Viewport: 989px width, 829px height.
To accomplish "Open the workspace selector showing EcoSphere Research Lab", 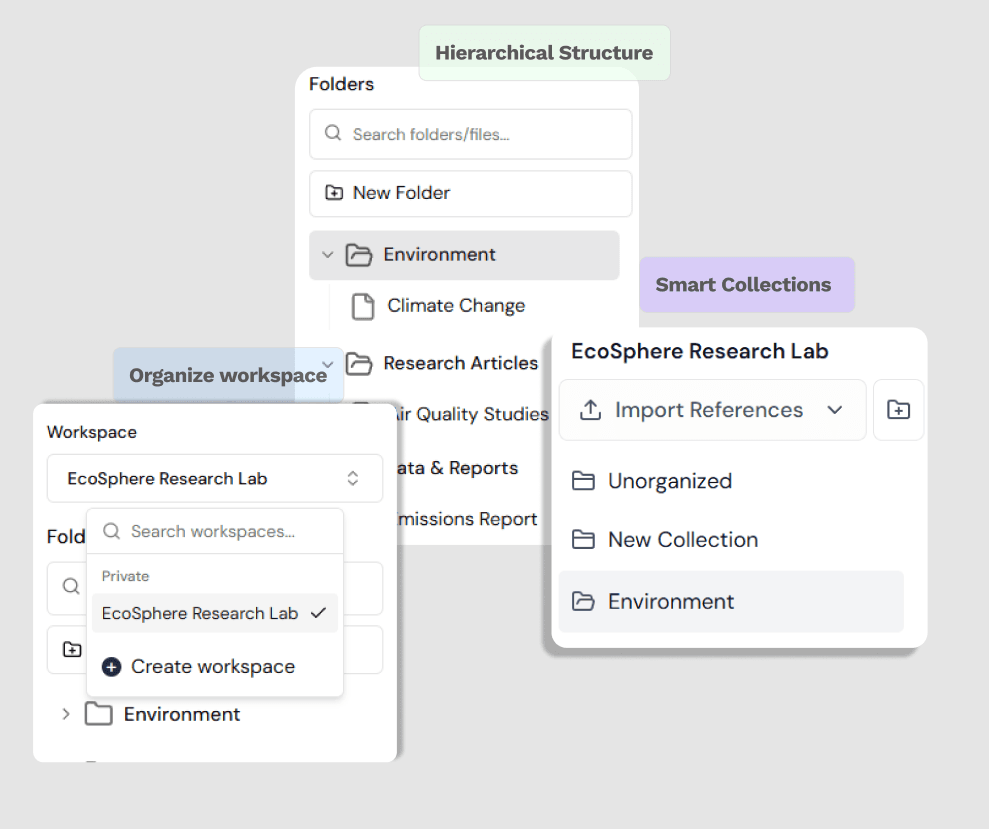I will click(214, 478).
